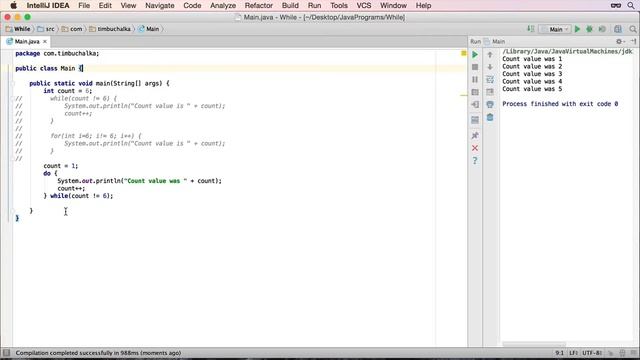This screenshot has height=360, width=640.
Task: Click the Exit icon in Run panel
Action: (x=475, y=104)
